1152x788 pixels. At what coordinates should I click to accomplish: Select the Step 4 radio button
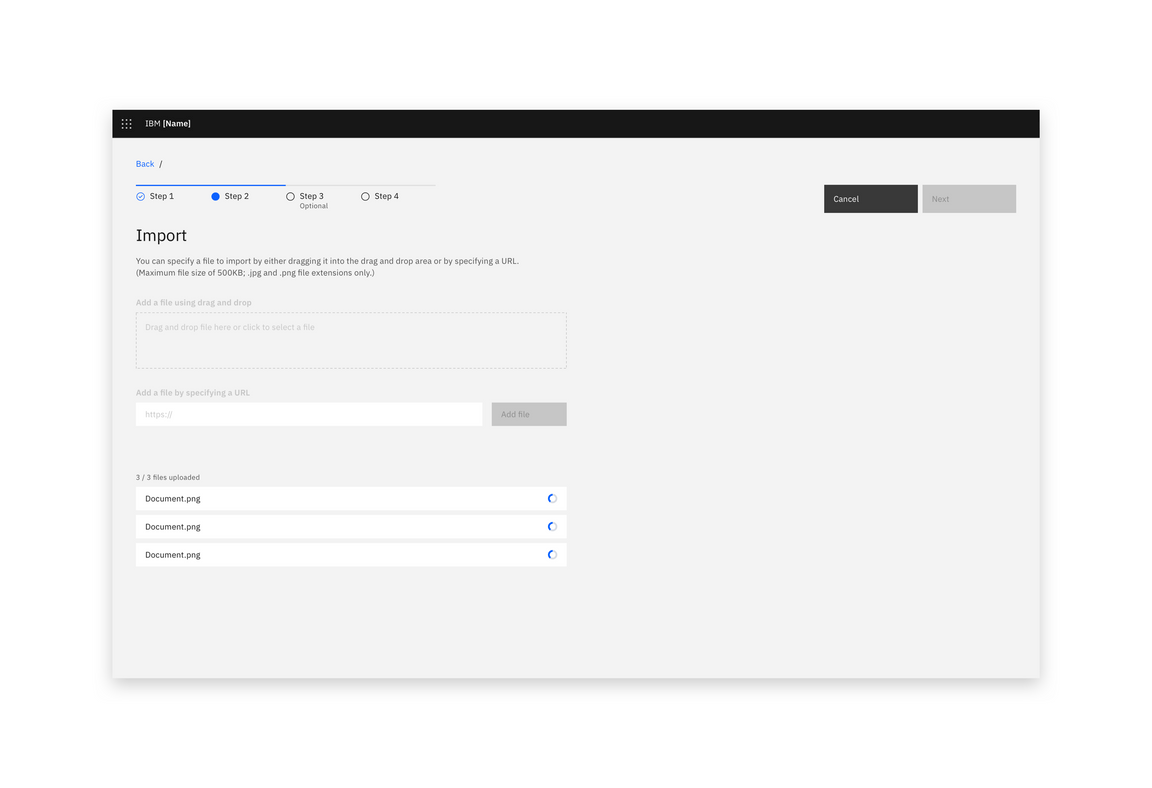pos(365,196)
